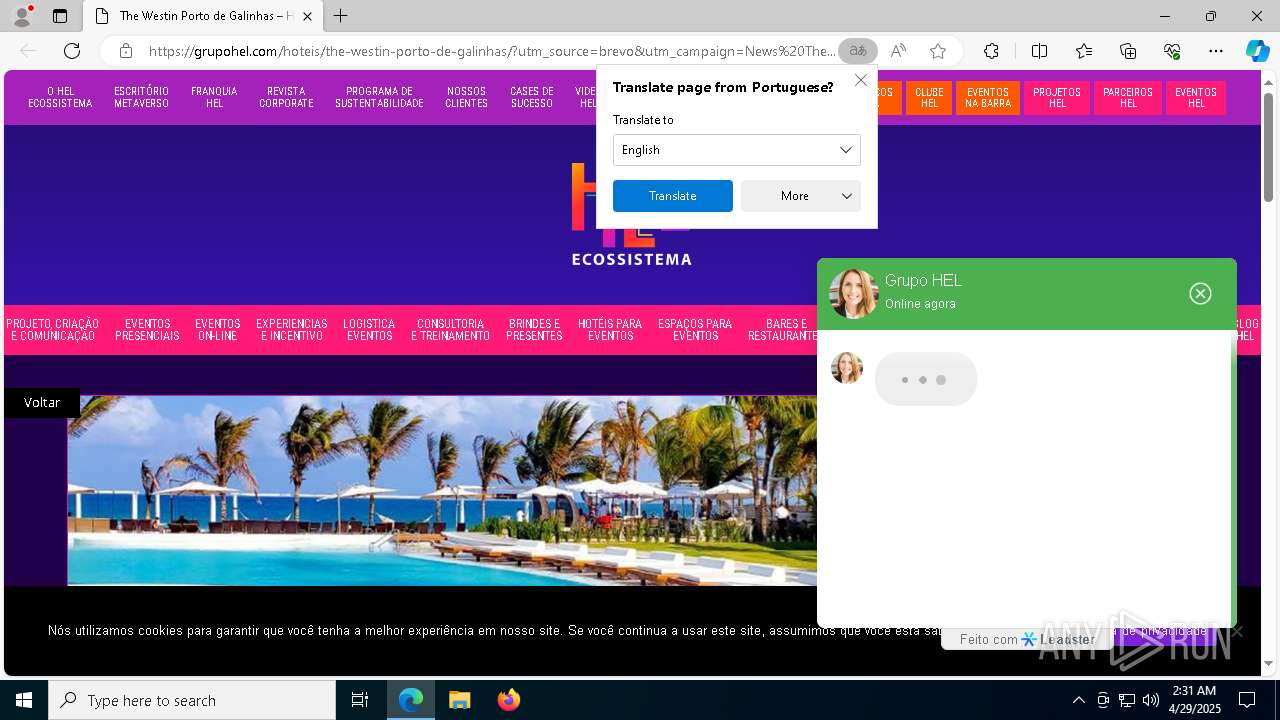The height and width of the screenshot is (720, 1280).
Task: Open Eventos On-line category
Action: pyautogui.click(x=218, y=330)
